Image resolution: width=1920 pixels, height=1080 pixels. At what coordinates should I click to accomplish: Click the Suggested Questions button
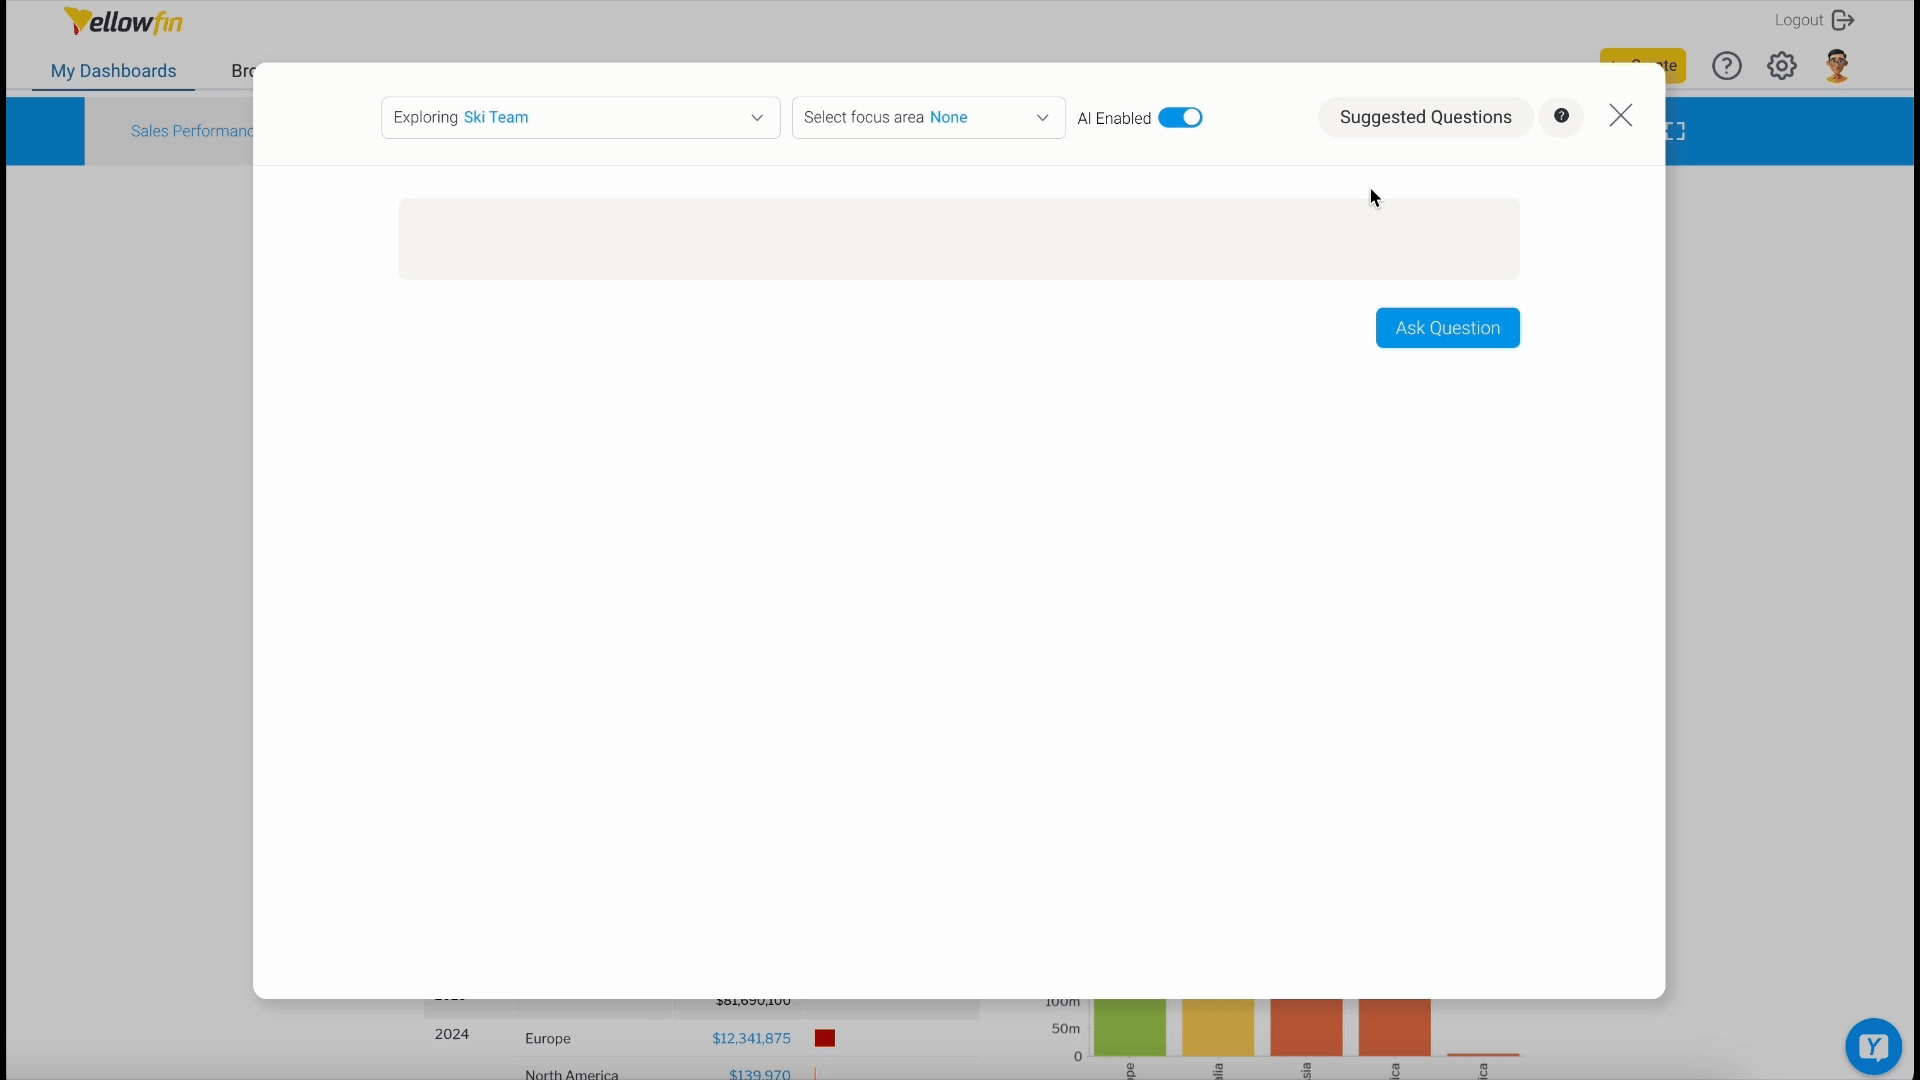click(x=1424, y=117)
